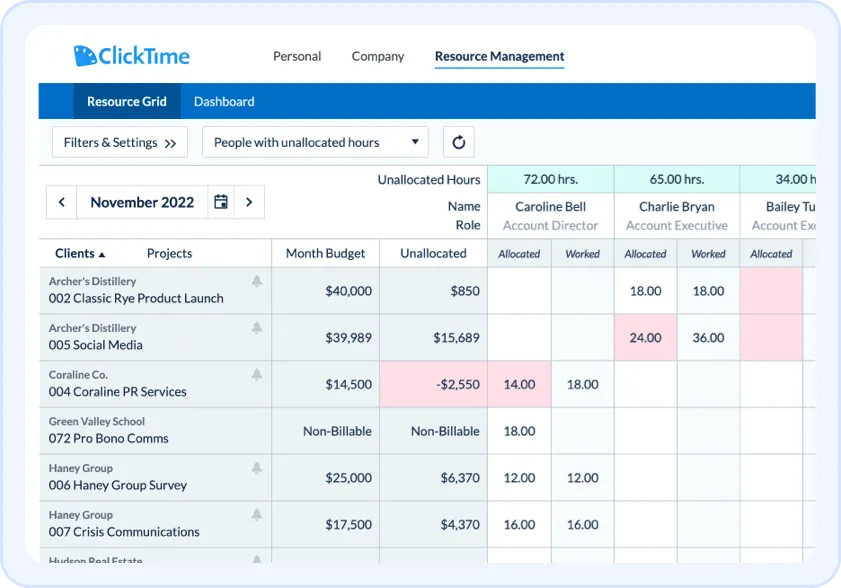Click bell icon for 002 Classic Rye Product Launch
The width and height of the screenshot is (841, 588).
[257, 281]
